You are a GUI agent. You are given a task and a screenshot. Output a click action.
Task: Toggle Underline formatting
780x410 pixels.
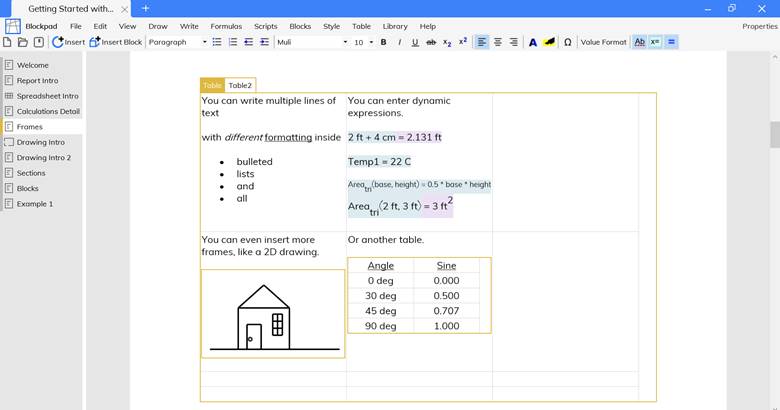(415, 42)
